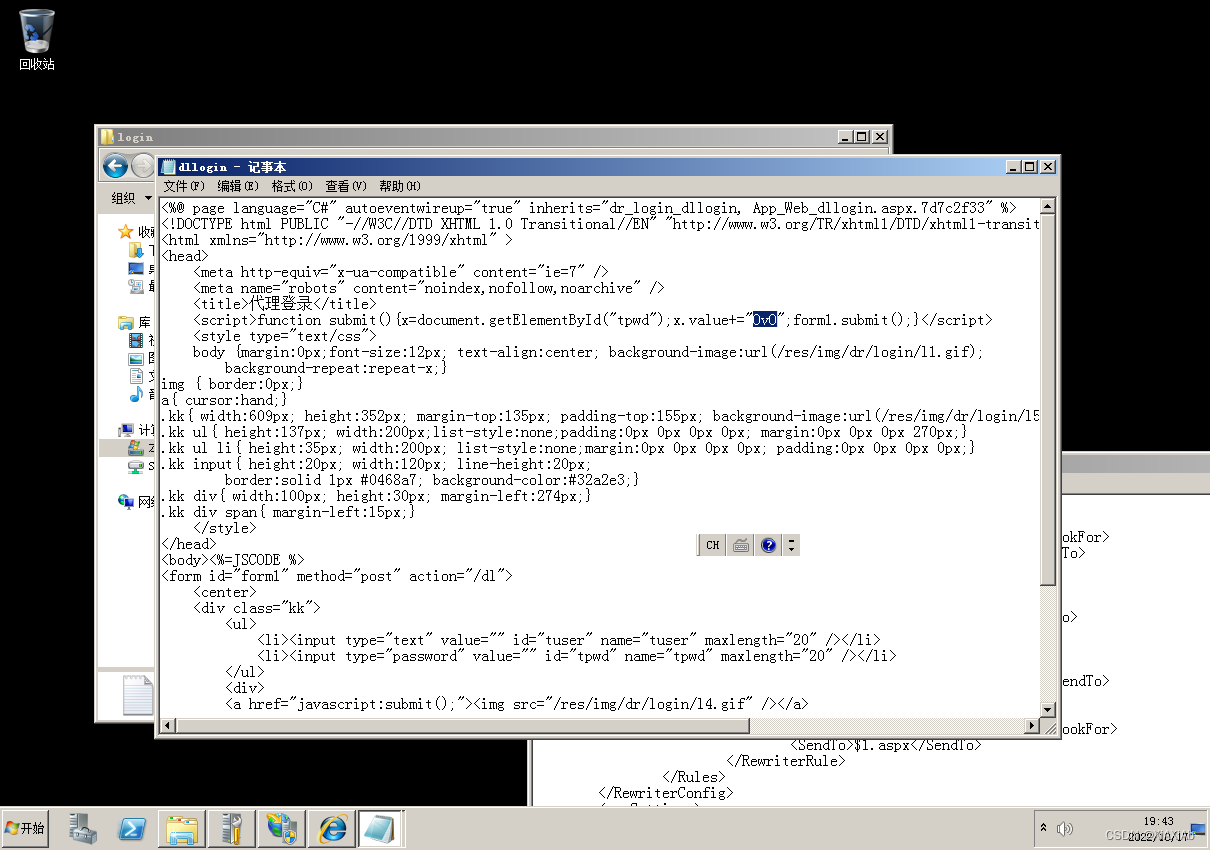This screenshot has width=1210, height=850.
Task: Open the Start menu button
Action: coord(24,828)
